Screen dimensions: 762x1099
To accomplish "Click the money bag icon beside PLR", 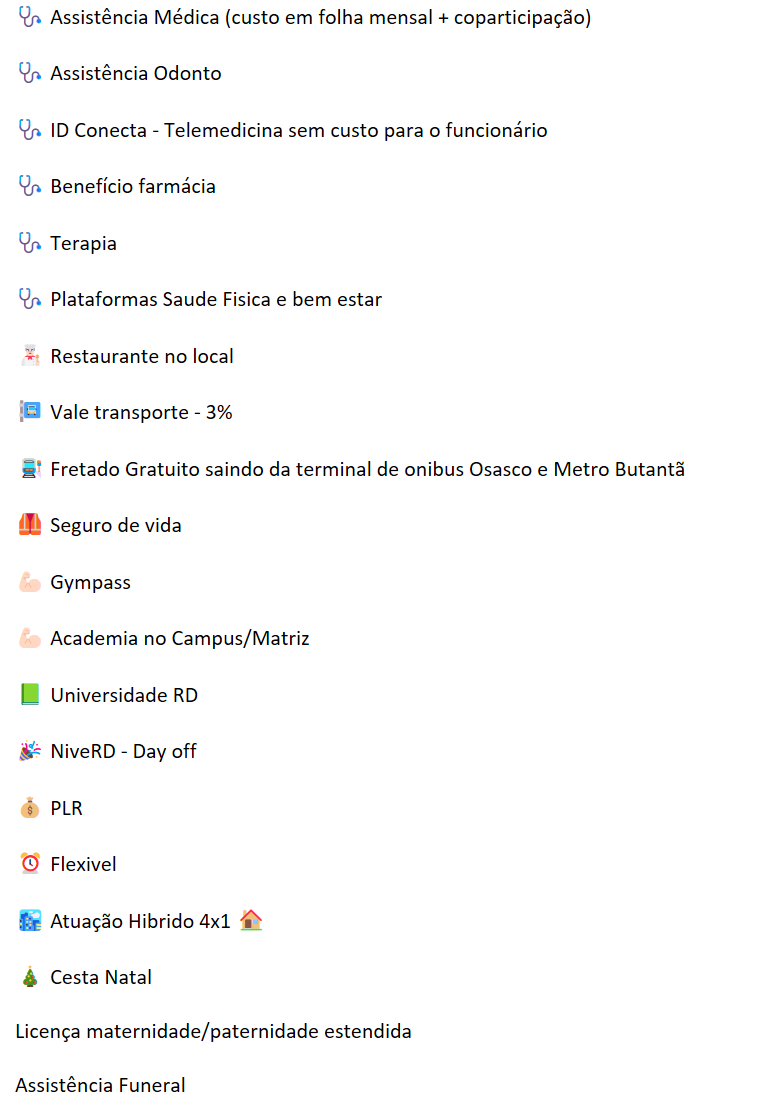I will point(30,808).
